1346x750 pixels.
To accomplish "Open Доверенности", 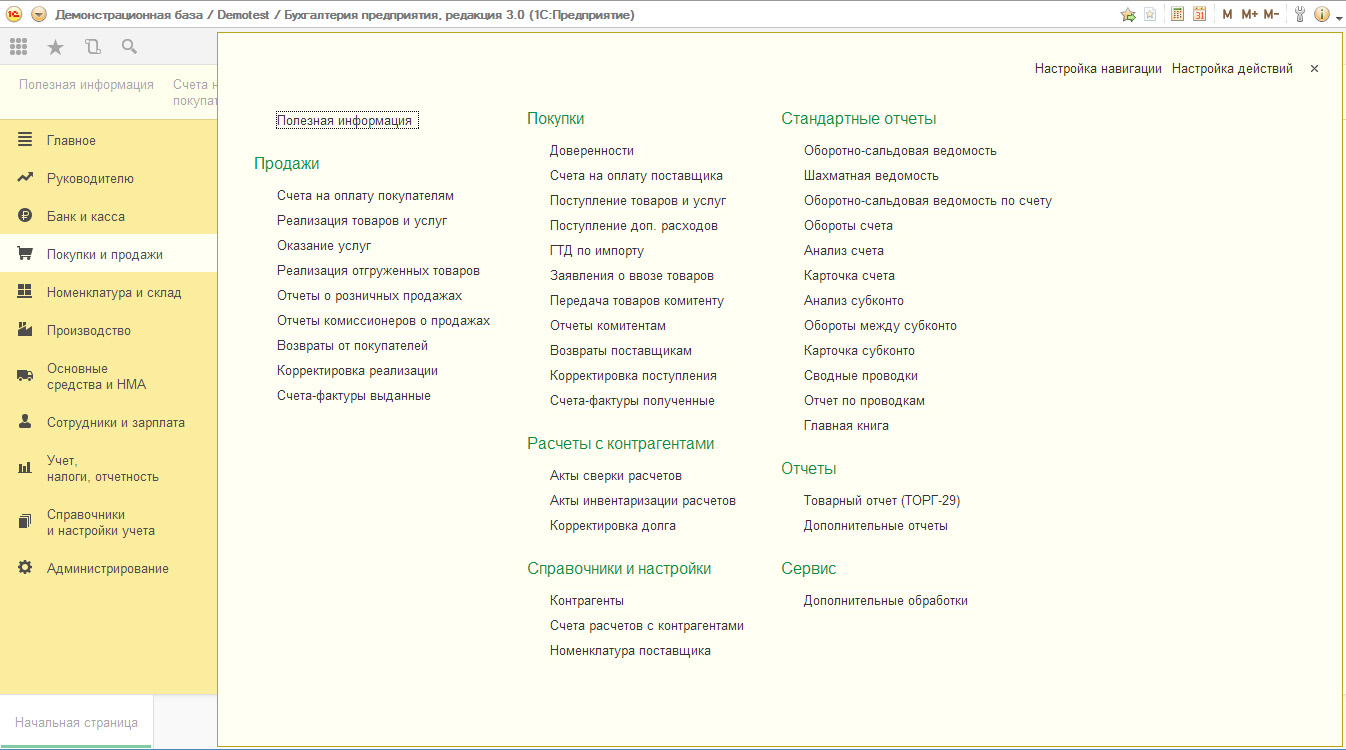I will (592, 151).
